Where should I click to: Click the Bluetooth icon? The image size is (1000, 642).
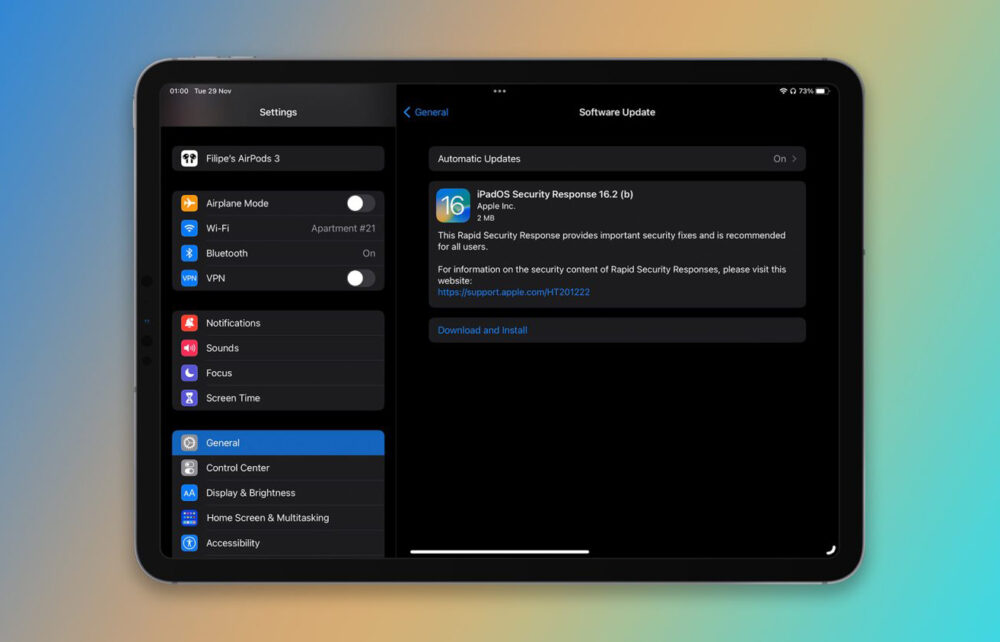coord(188,253)
